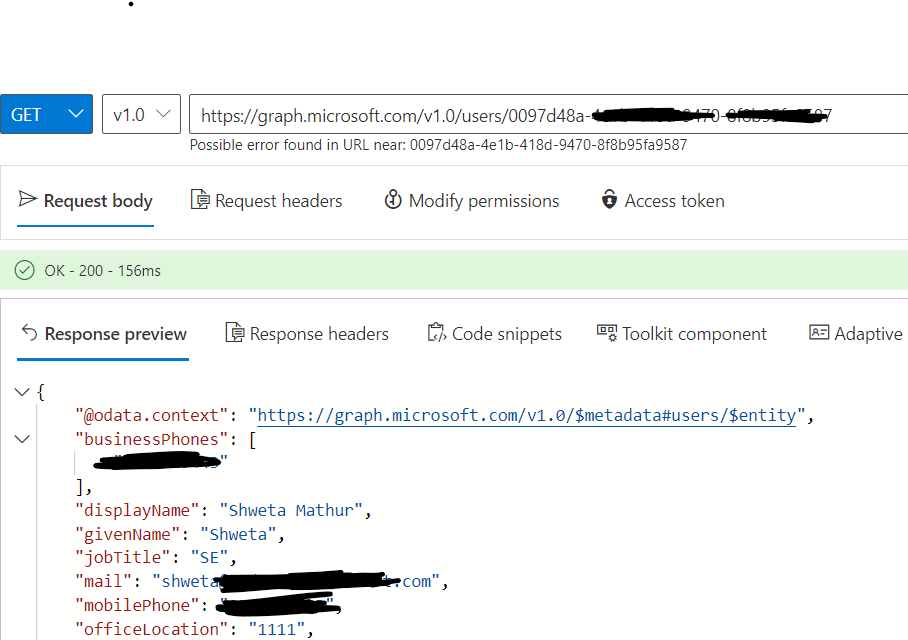The width and height of the screenshot is (908, 640).
Task: Open the Adaptive cards tab
Action: [856, 334]
